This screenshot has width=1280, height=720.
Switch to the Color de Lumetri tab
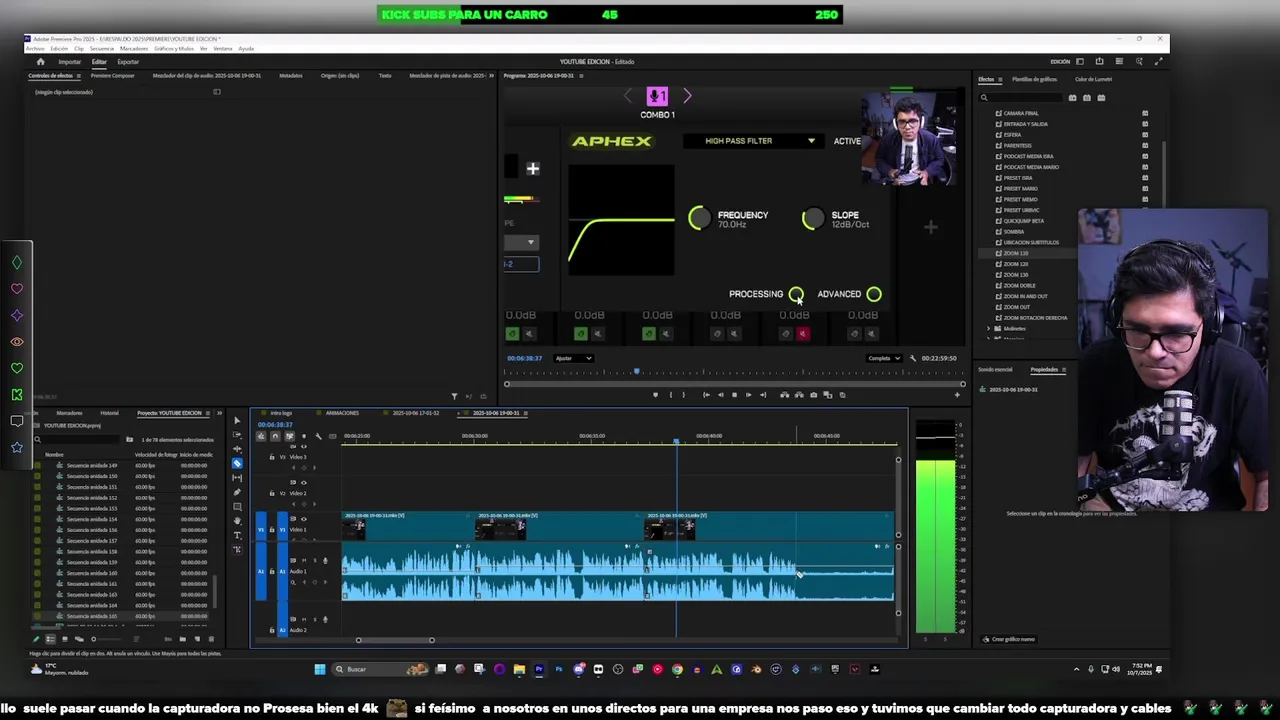pyautogui.click(x=1093, y=79)
